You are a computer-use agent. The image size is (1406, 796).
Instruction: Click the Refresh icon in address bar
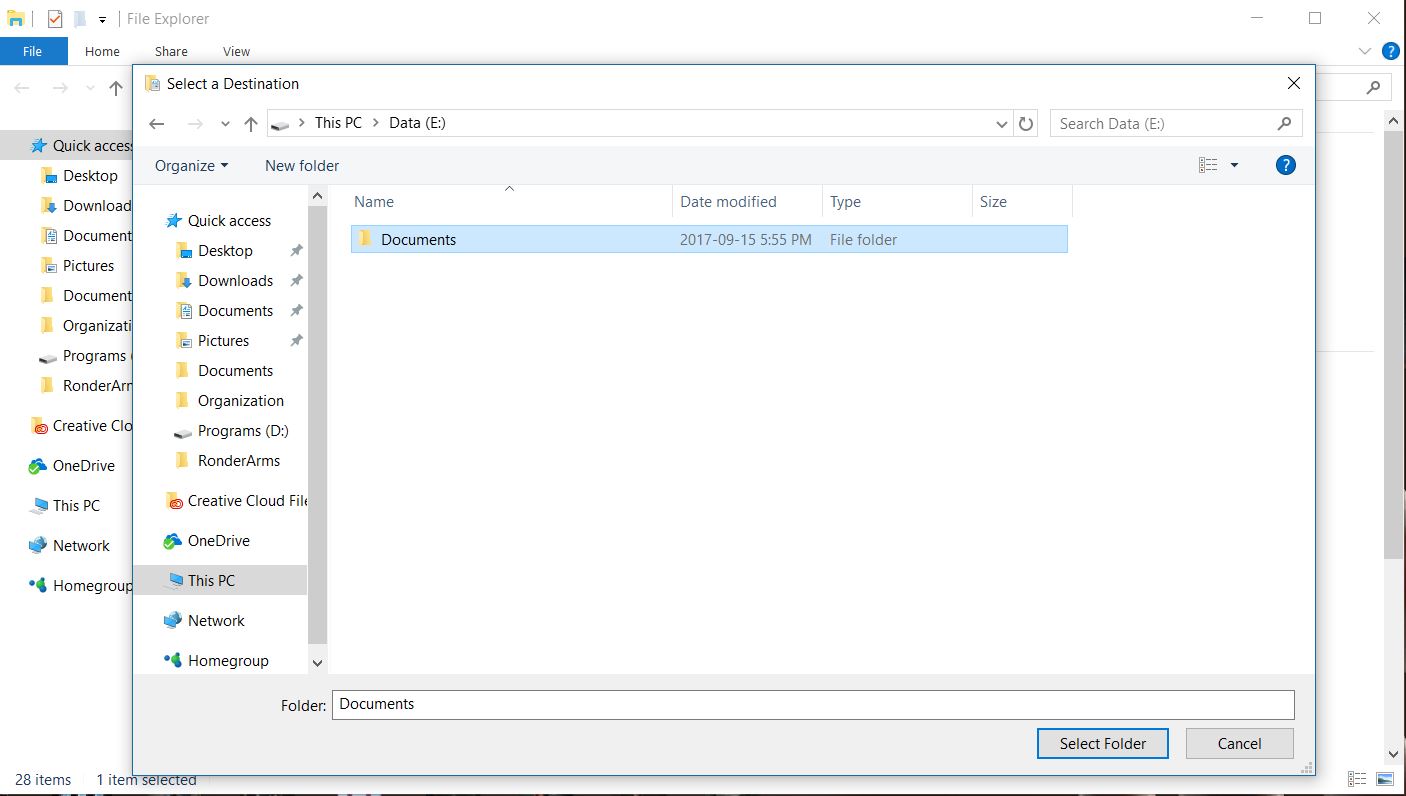(x=1027, y=123)
